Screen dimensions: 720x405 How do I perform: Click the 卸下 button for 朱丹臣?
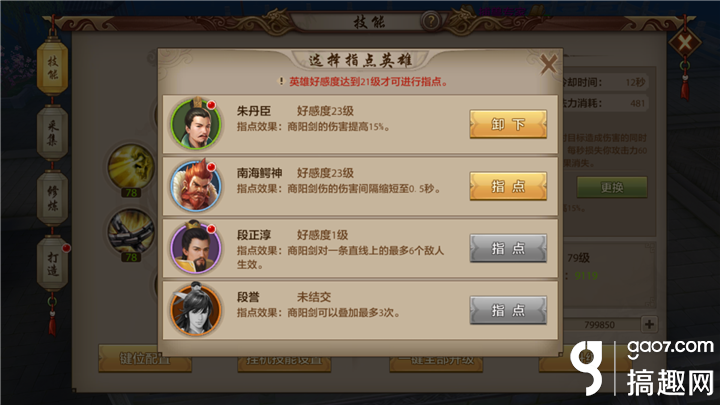tap(508, 124)
